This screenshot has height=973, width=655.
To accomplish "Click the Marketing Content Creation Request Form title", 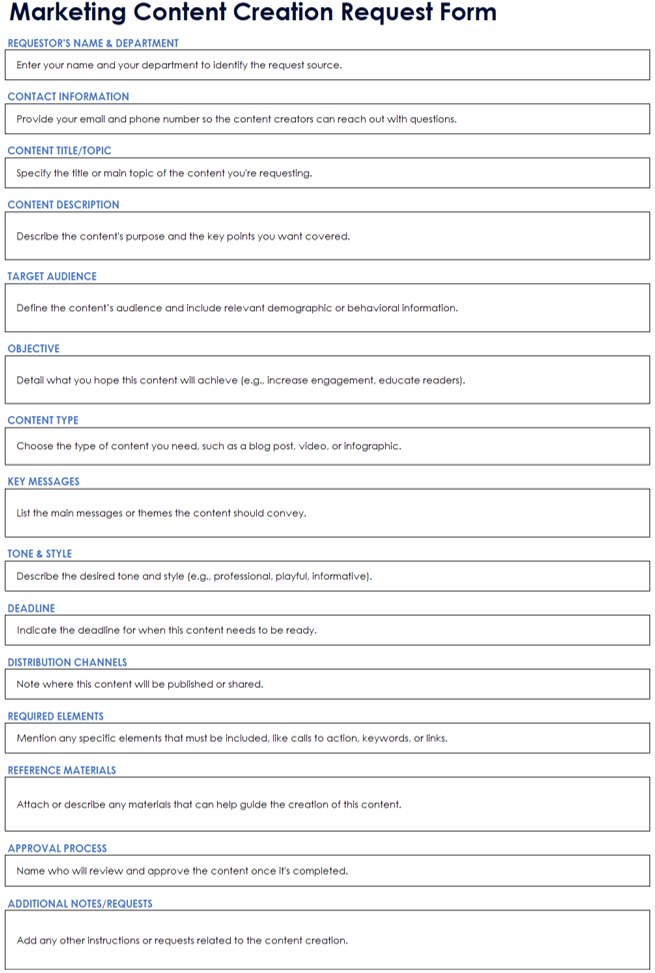I will coord(253,14).
